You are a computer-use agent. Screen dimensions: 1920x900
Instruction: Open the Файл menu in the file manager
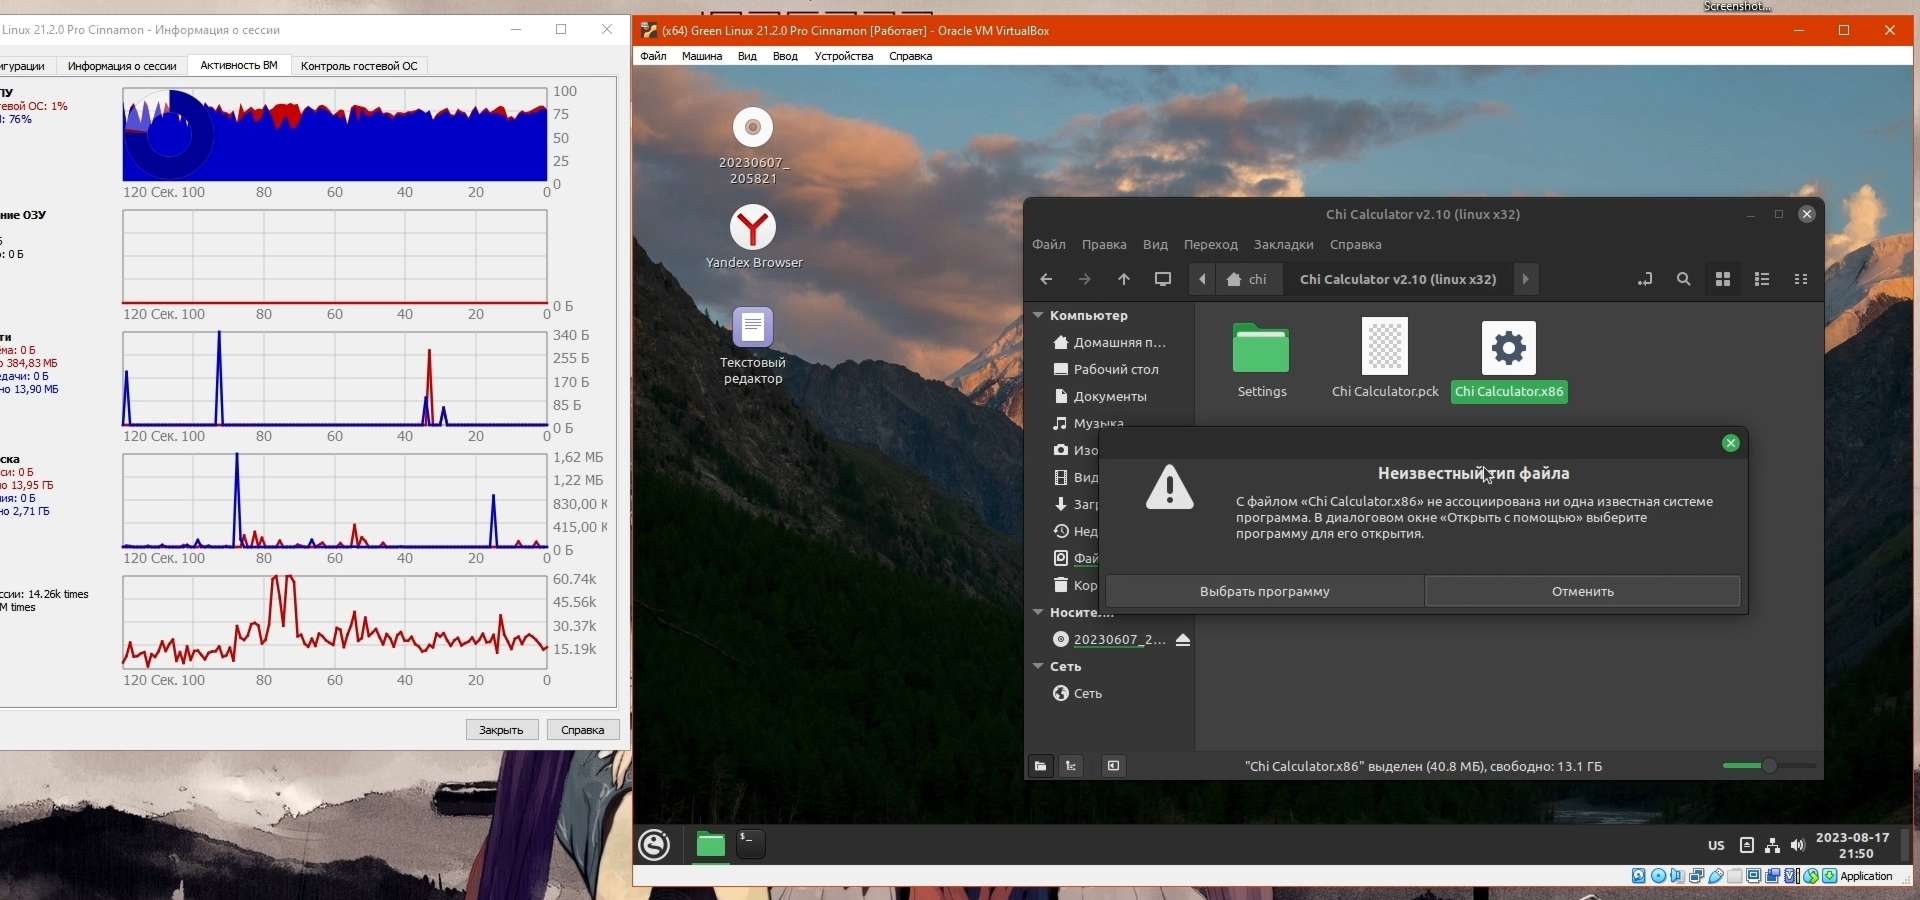[1049, 245]
